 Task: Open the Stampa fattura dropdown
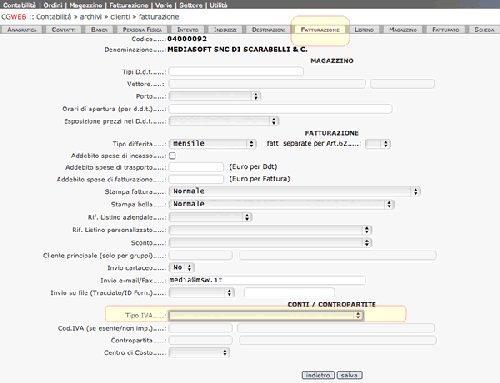click(295, 192)
